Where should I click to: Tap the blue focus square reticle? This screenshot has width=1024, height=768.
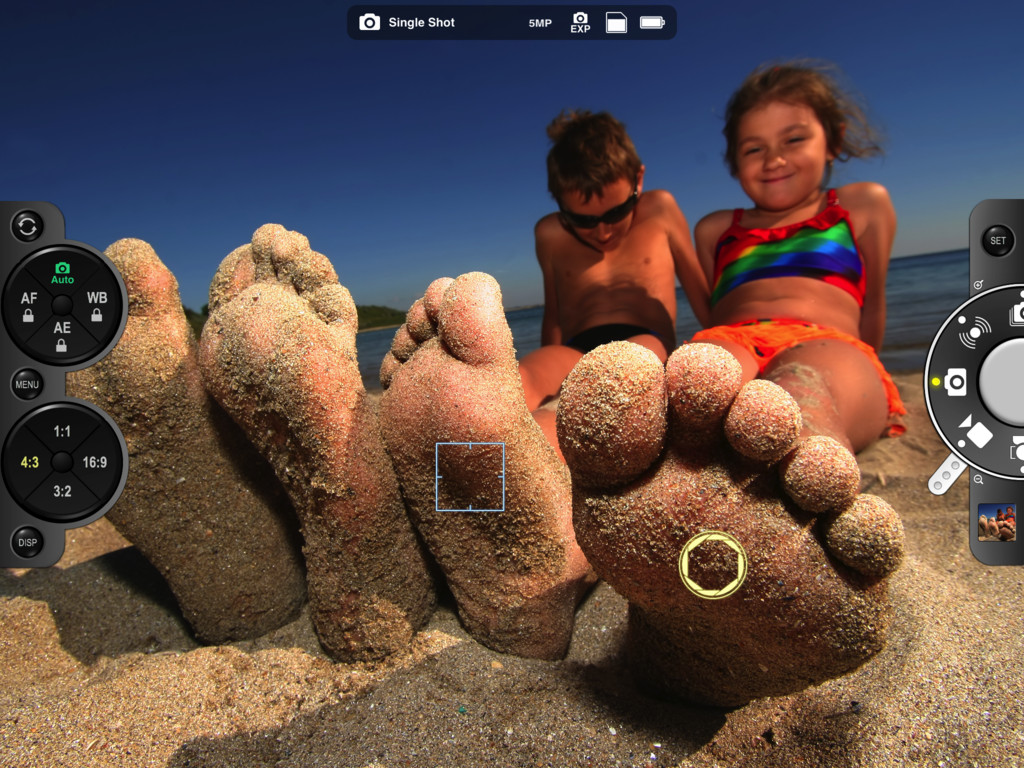pos(470,477)
